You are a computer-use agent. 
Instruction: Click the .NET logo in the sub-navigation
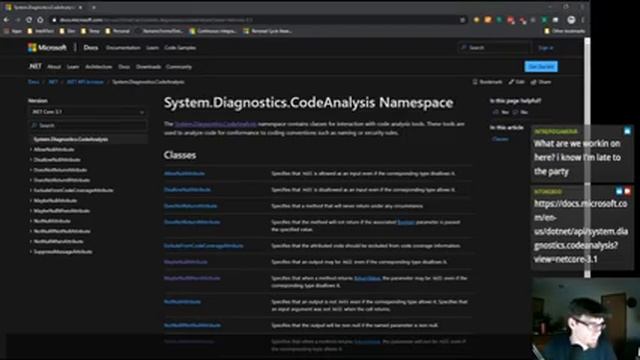35,67
